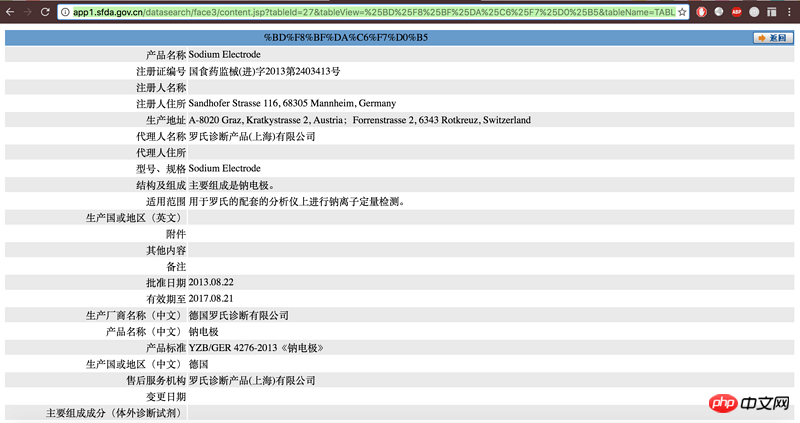Select product standard YZB/GER 4276-2013
The height and width of the screenshot is (423, 800).
coord(256,348)
